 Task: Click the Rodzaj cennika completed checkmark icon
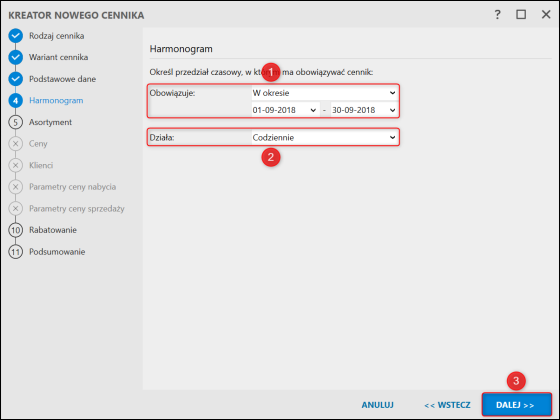(16, 36)
